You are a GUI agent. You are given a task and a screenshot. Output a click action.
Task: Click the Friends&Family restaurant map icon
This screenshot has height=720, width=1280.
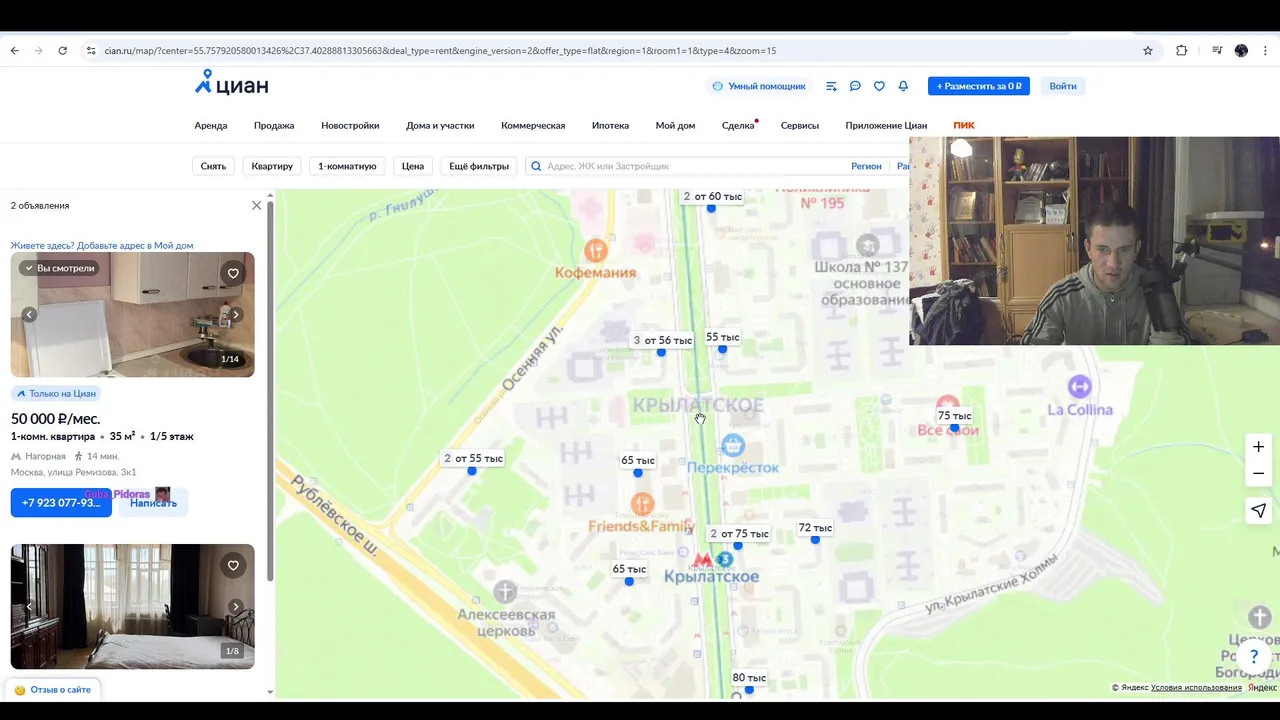click(642, 504)
